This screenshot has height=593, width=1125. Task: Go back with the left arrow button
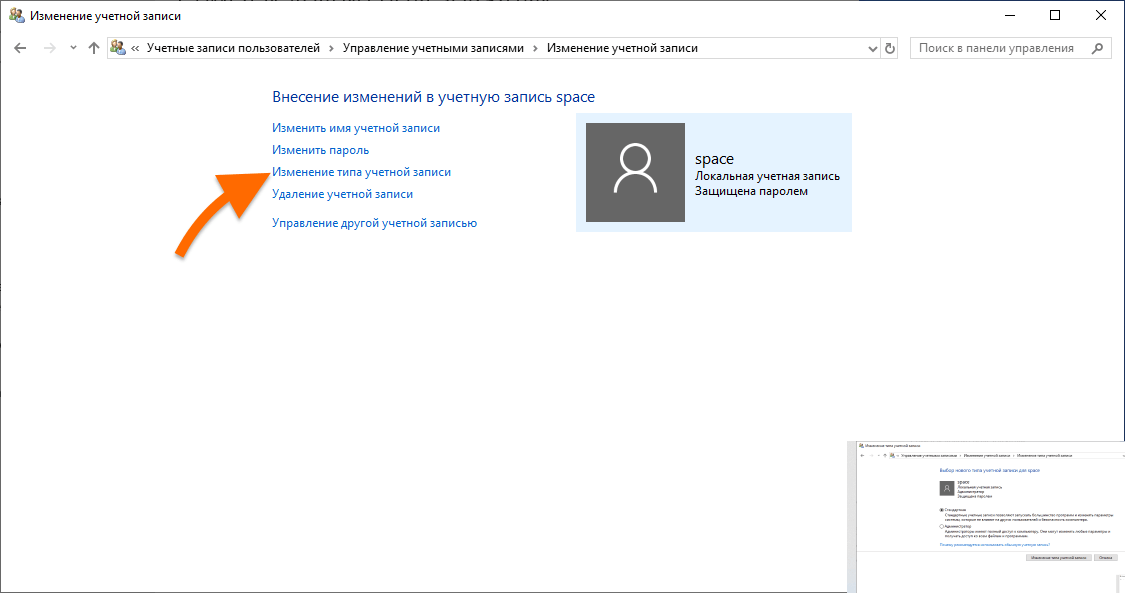[20, 48]
